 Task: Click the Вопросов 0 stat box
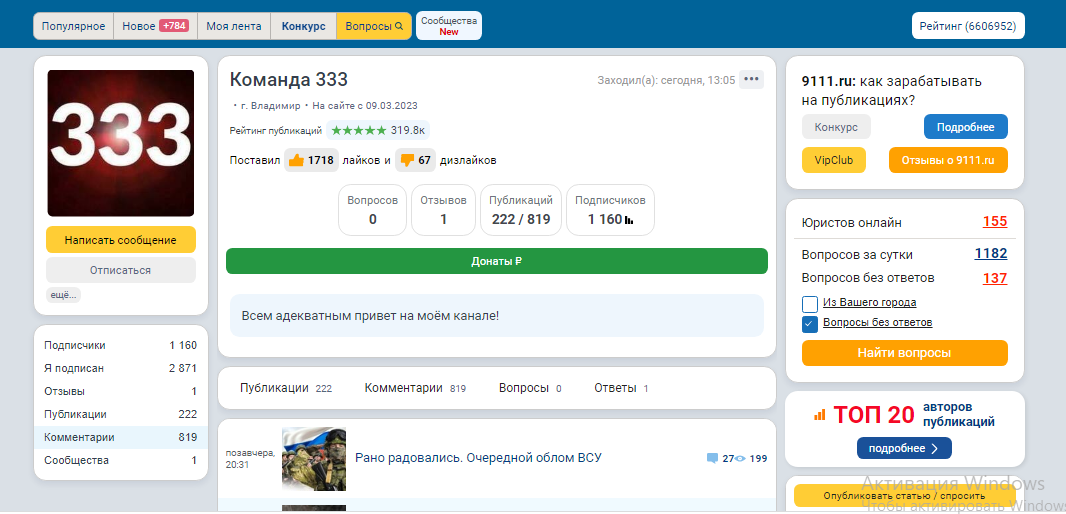tap(373, 210)
